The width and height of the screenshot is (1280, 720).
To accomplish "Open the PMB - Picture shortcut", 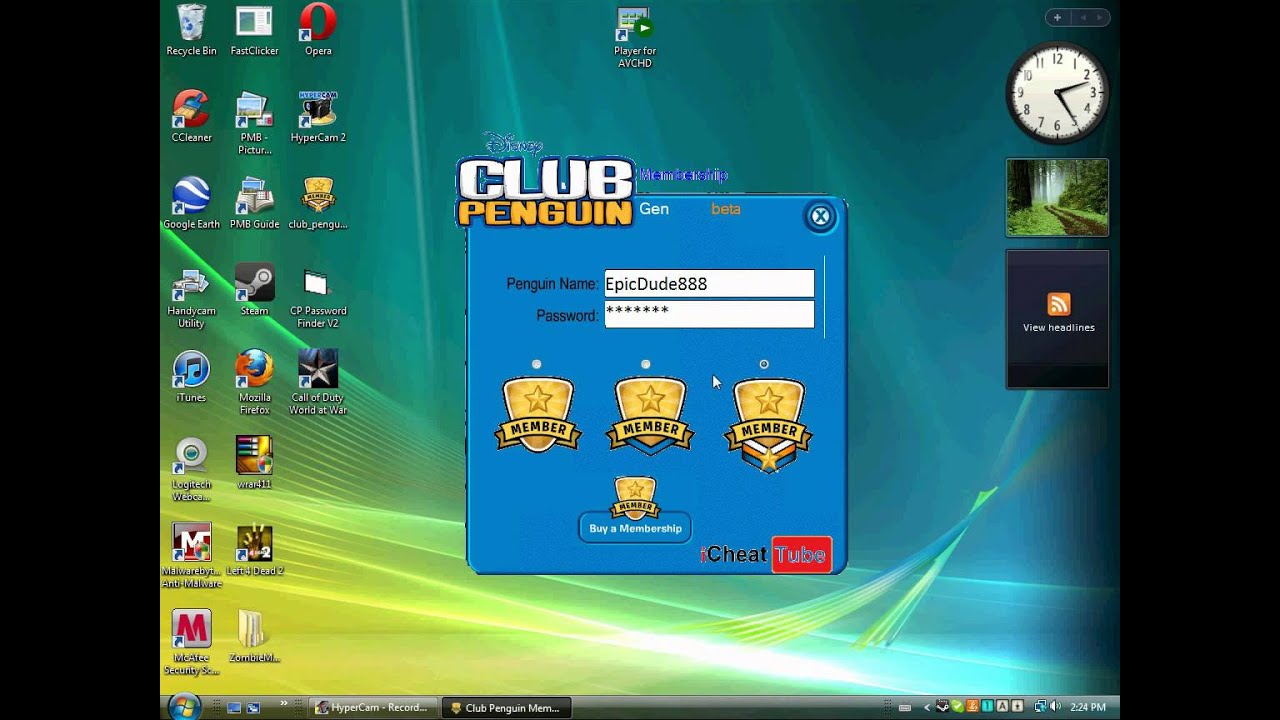I will pyautogui.click(x=254, y=123).
